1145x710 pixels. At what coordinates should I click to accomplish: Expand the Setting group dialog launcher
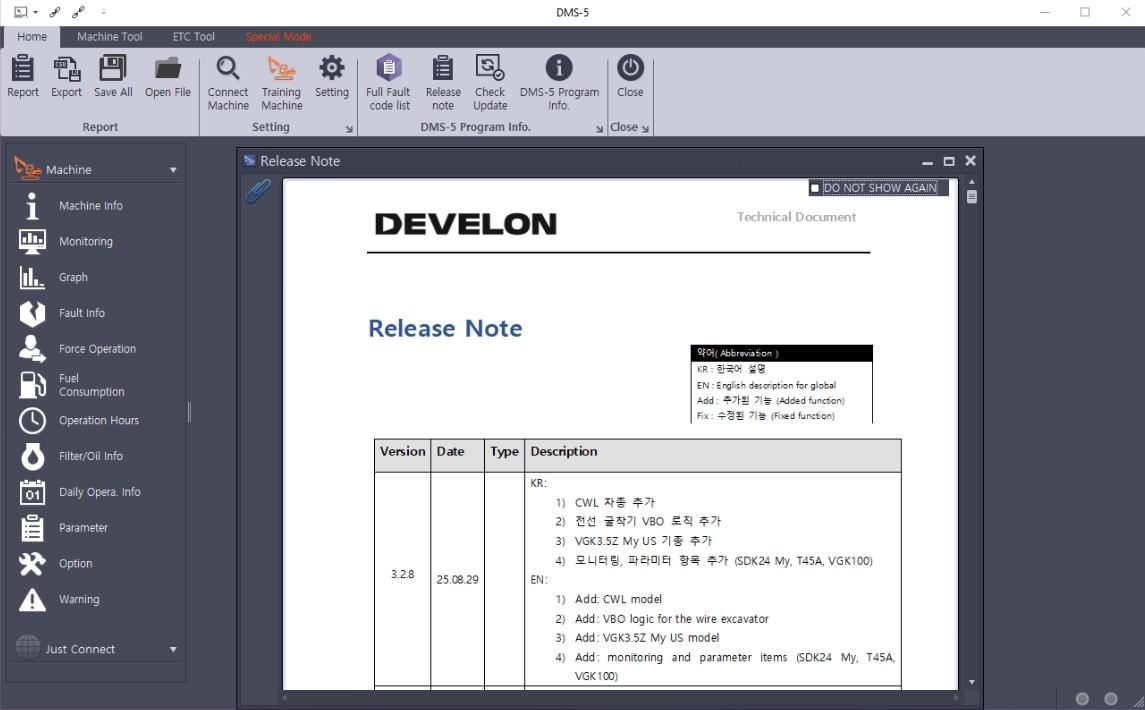[349, 129]
